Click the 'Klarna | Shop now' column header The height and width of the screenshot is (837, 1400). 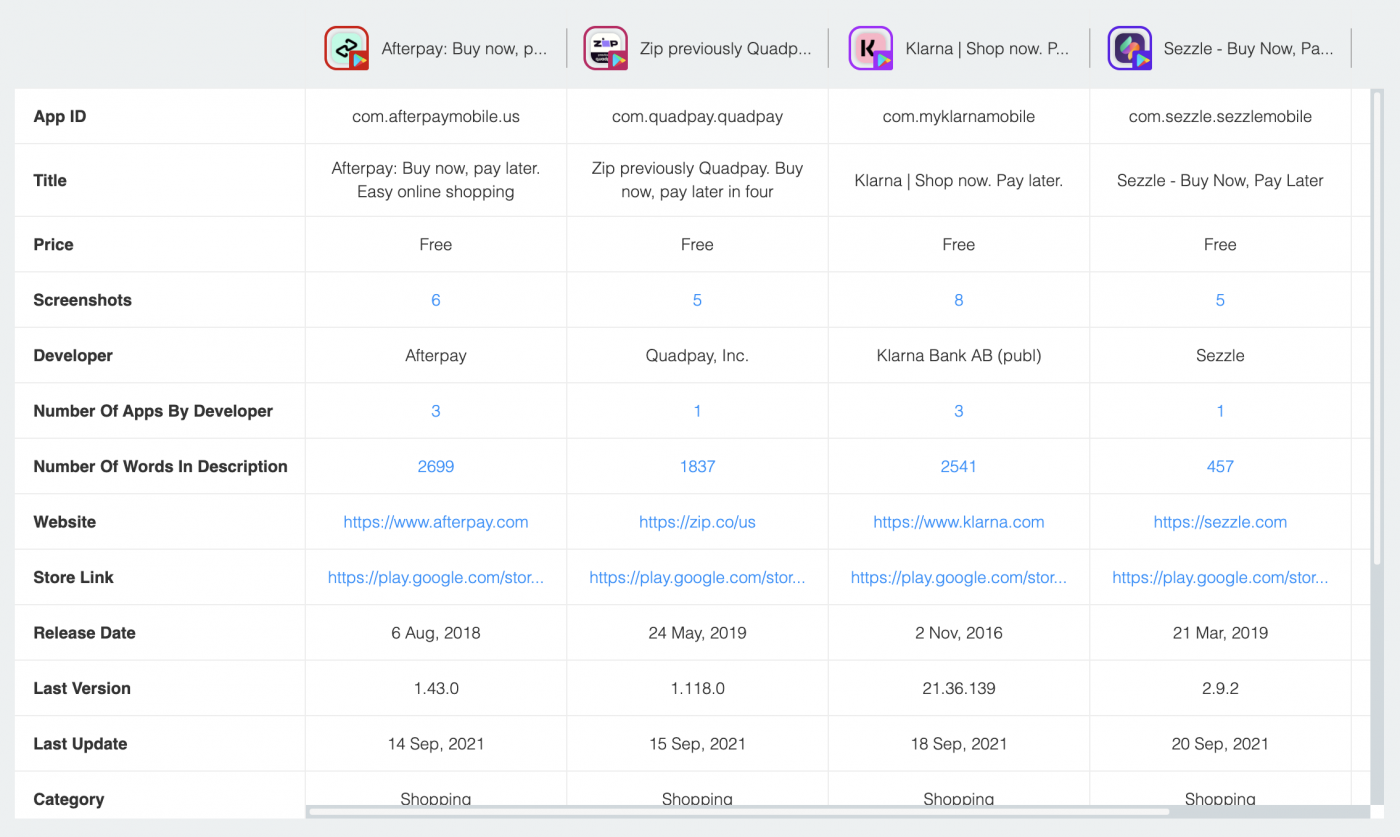984,47
